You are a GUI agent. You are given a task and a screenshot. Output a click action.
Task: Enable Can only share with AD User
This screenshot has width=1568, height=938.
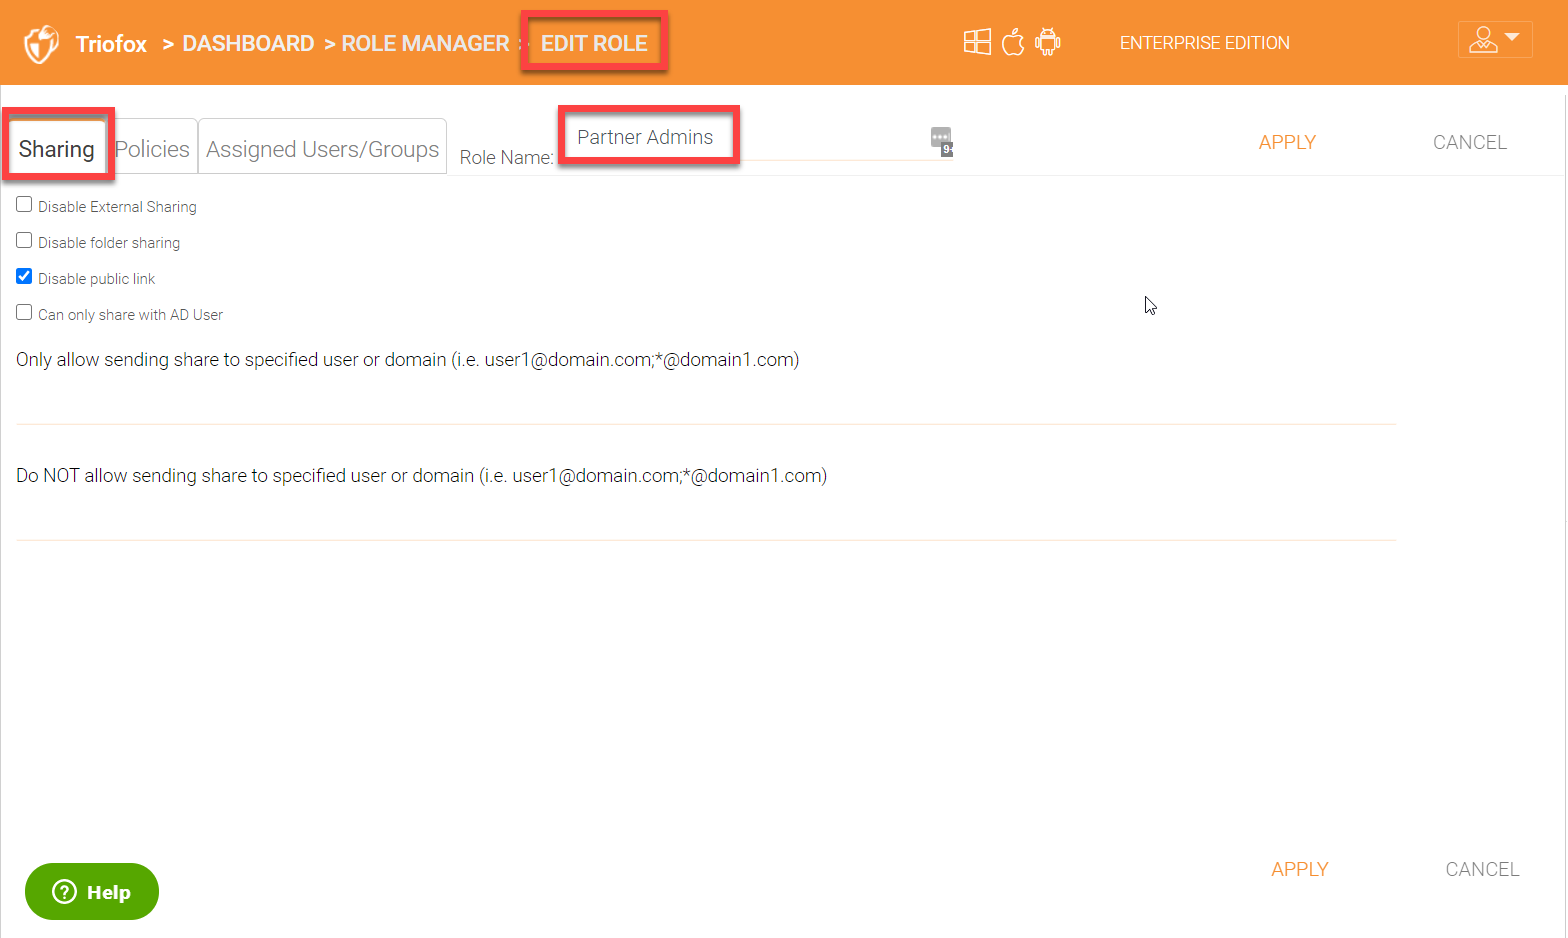pos(24,312)
